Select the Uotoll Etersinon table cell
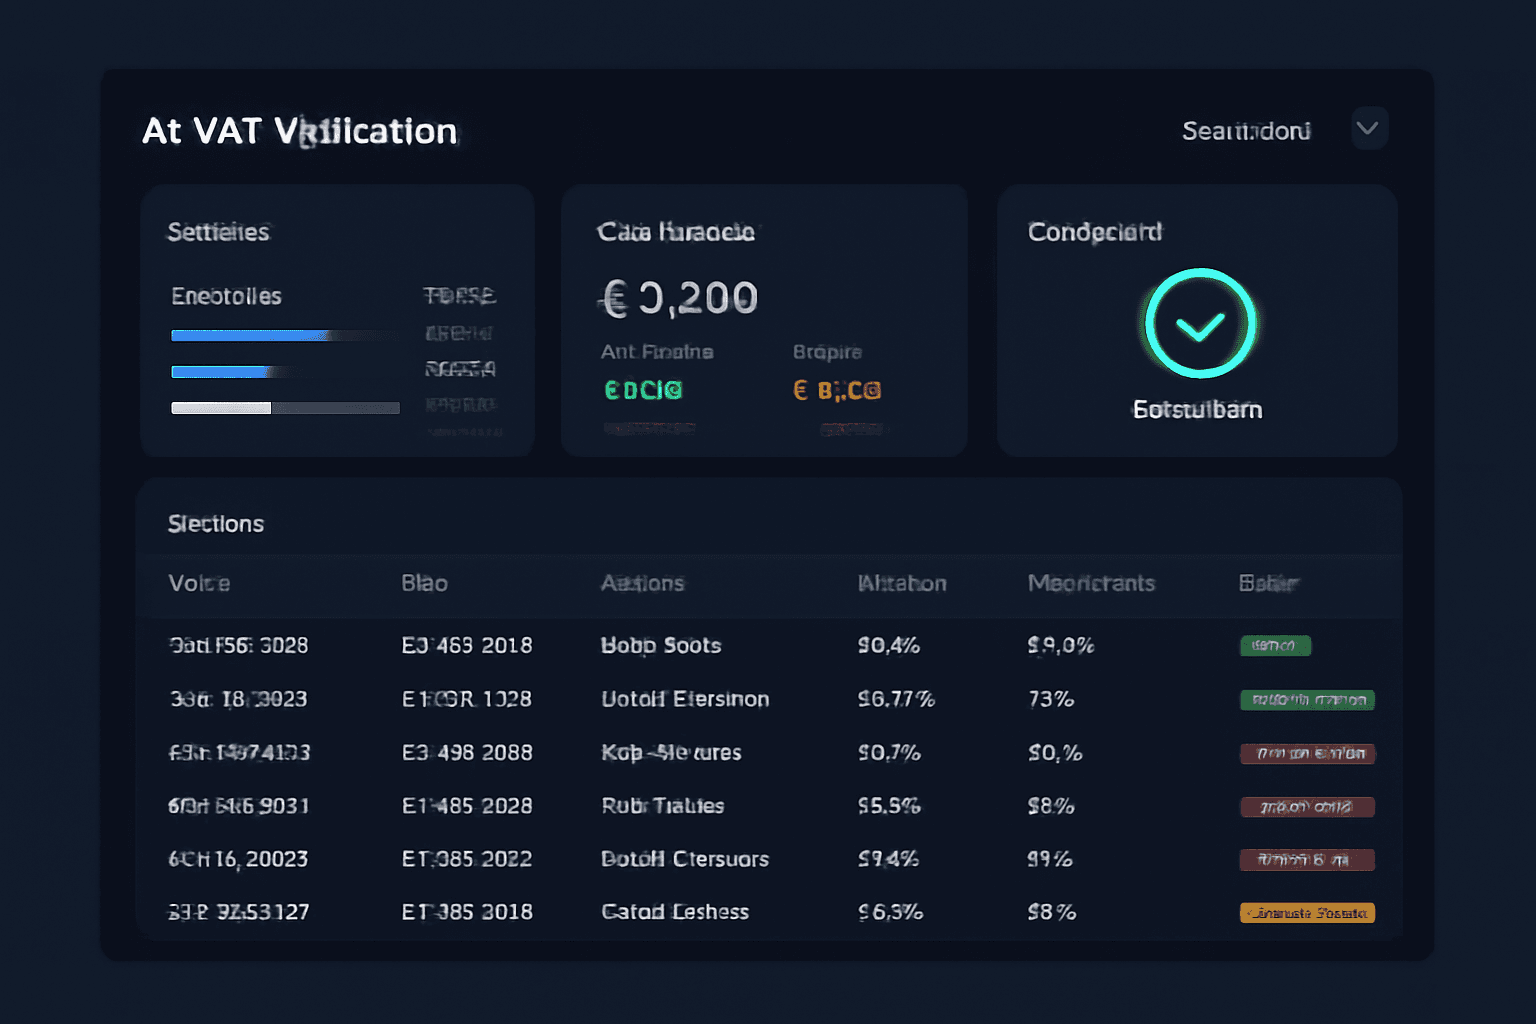Viewport: 1536px width, 1024px height. [x=685, y=699]
